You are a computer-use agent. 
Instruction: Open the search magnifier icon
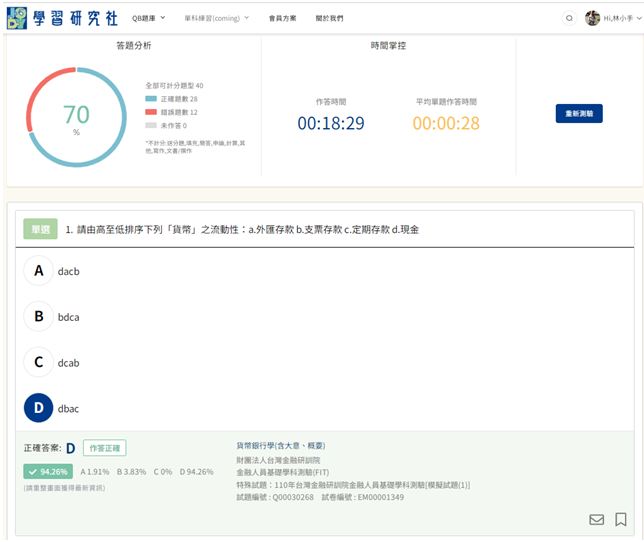point(569,18)
